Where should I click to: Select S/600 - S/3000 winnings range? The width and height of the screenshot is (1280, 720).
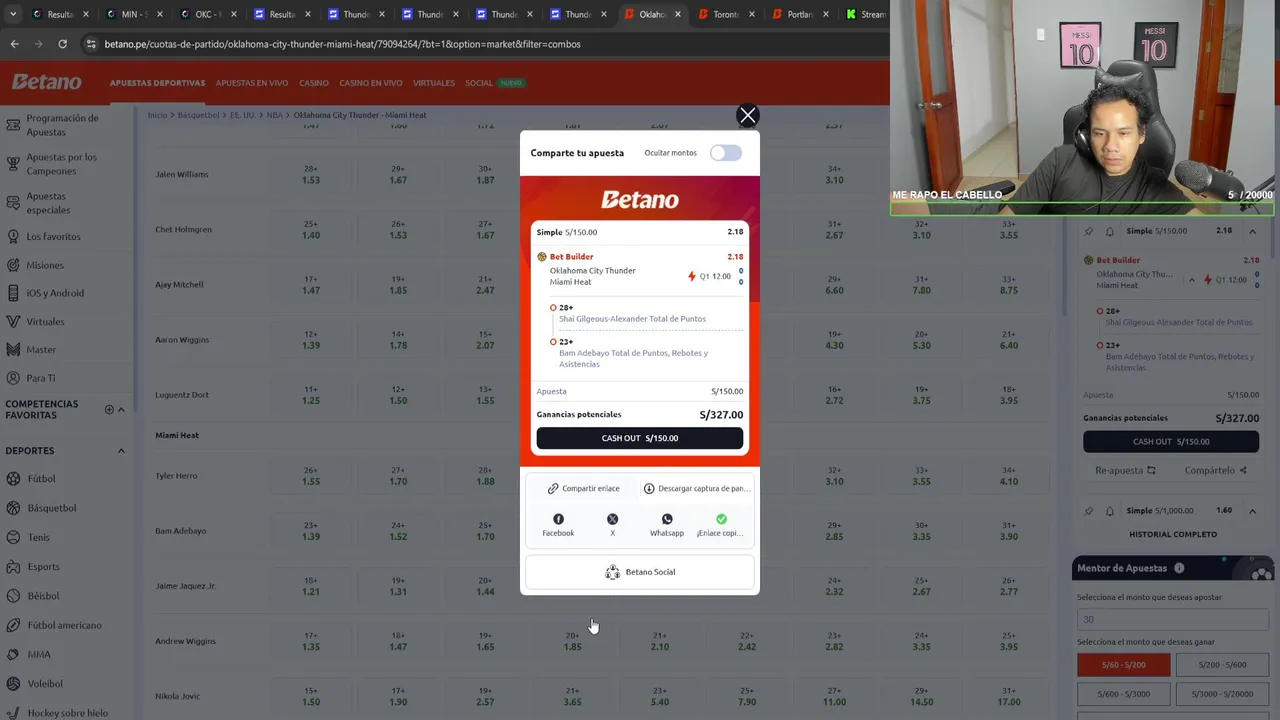click(x=1123, y=694)
